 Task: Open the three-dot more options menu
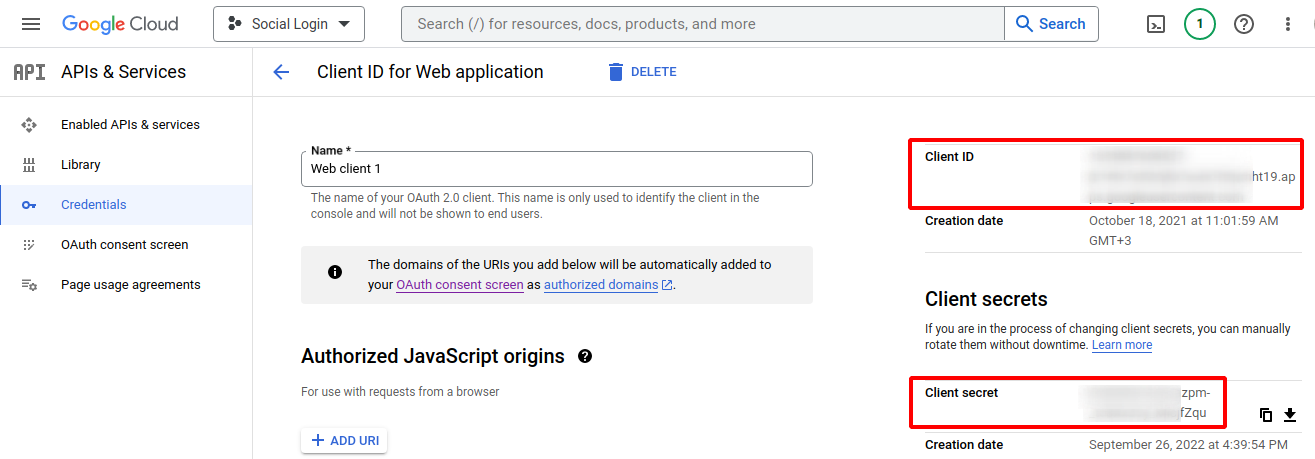click(x=1288, y=24)
